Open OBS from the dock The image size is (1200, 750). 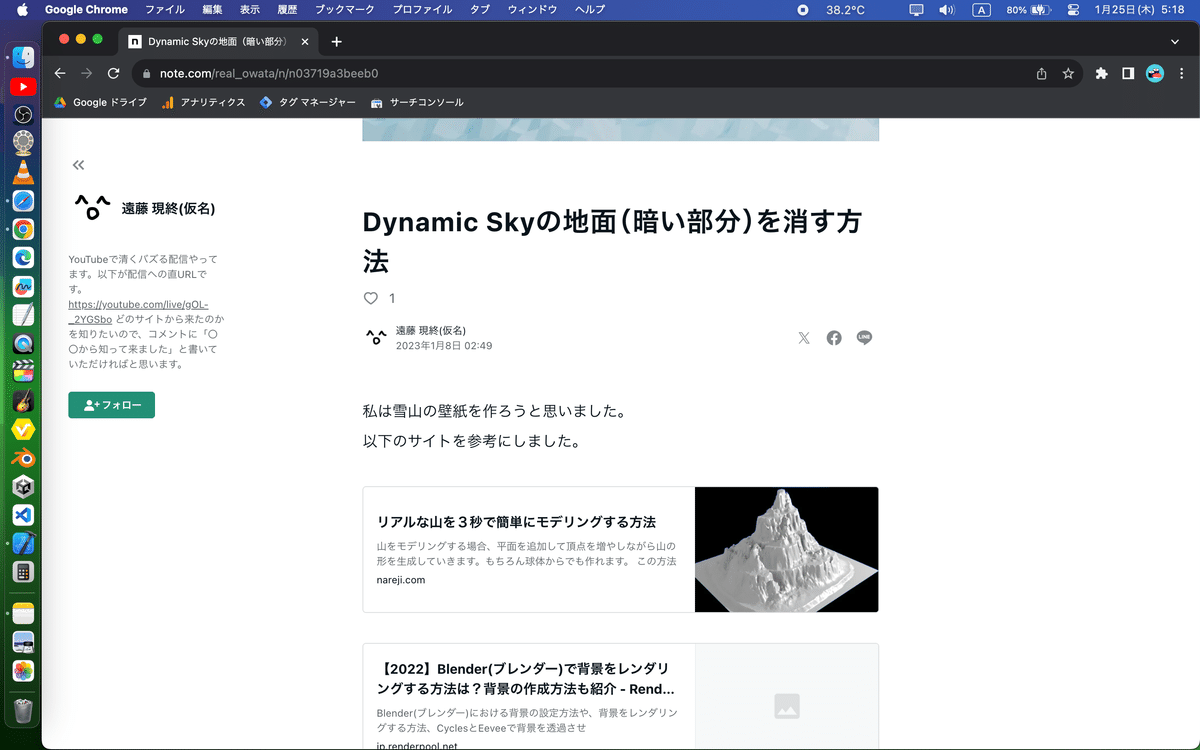[23, 115]
